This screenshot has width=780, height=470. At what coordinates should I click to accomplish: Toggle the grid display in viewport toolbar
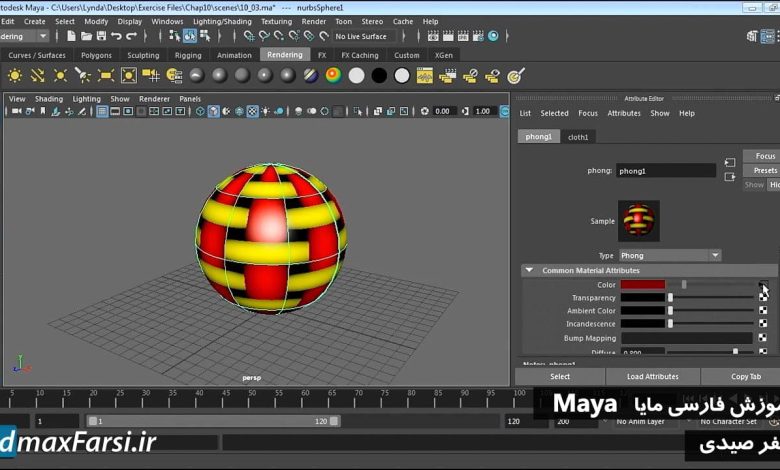click(x=102, y=112)
